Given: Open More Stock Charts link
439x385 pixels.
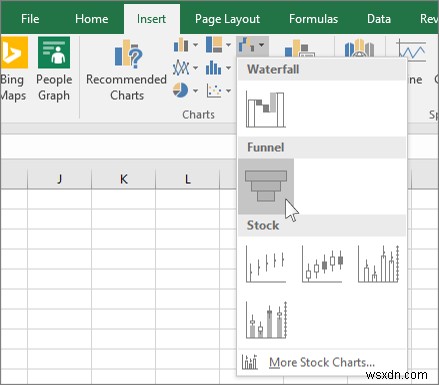Looking at the screenshot, I should tap(322, 362).
